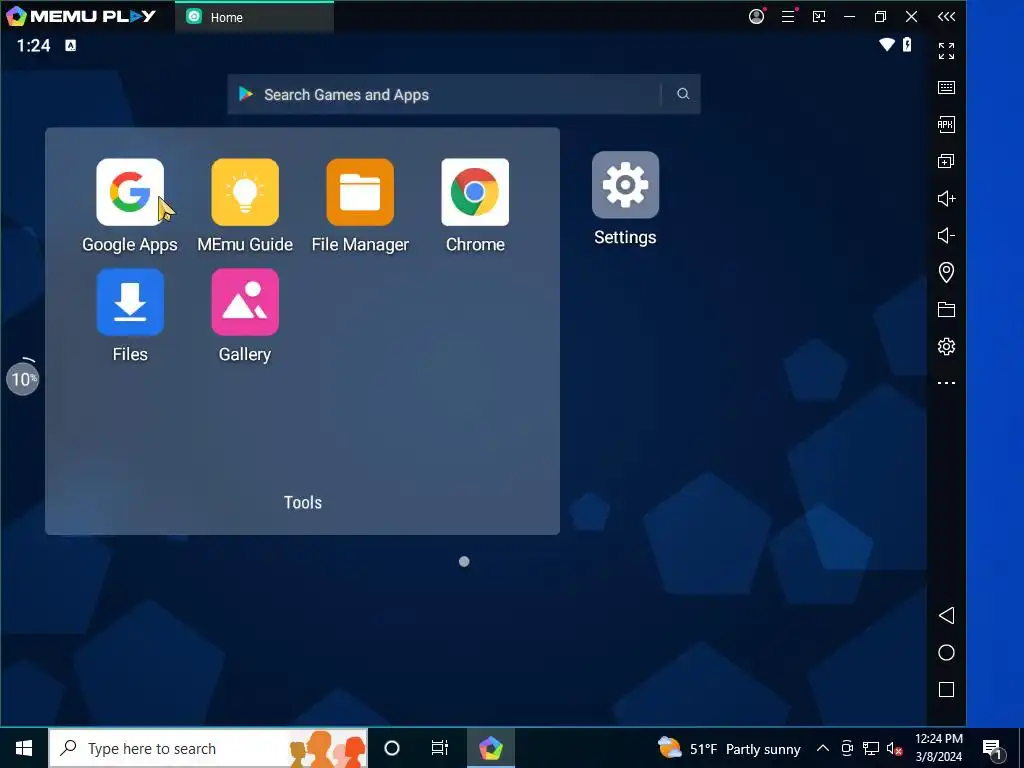
Task: Click the Android Recents square button
Action: (x=946, y=690)
